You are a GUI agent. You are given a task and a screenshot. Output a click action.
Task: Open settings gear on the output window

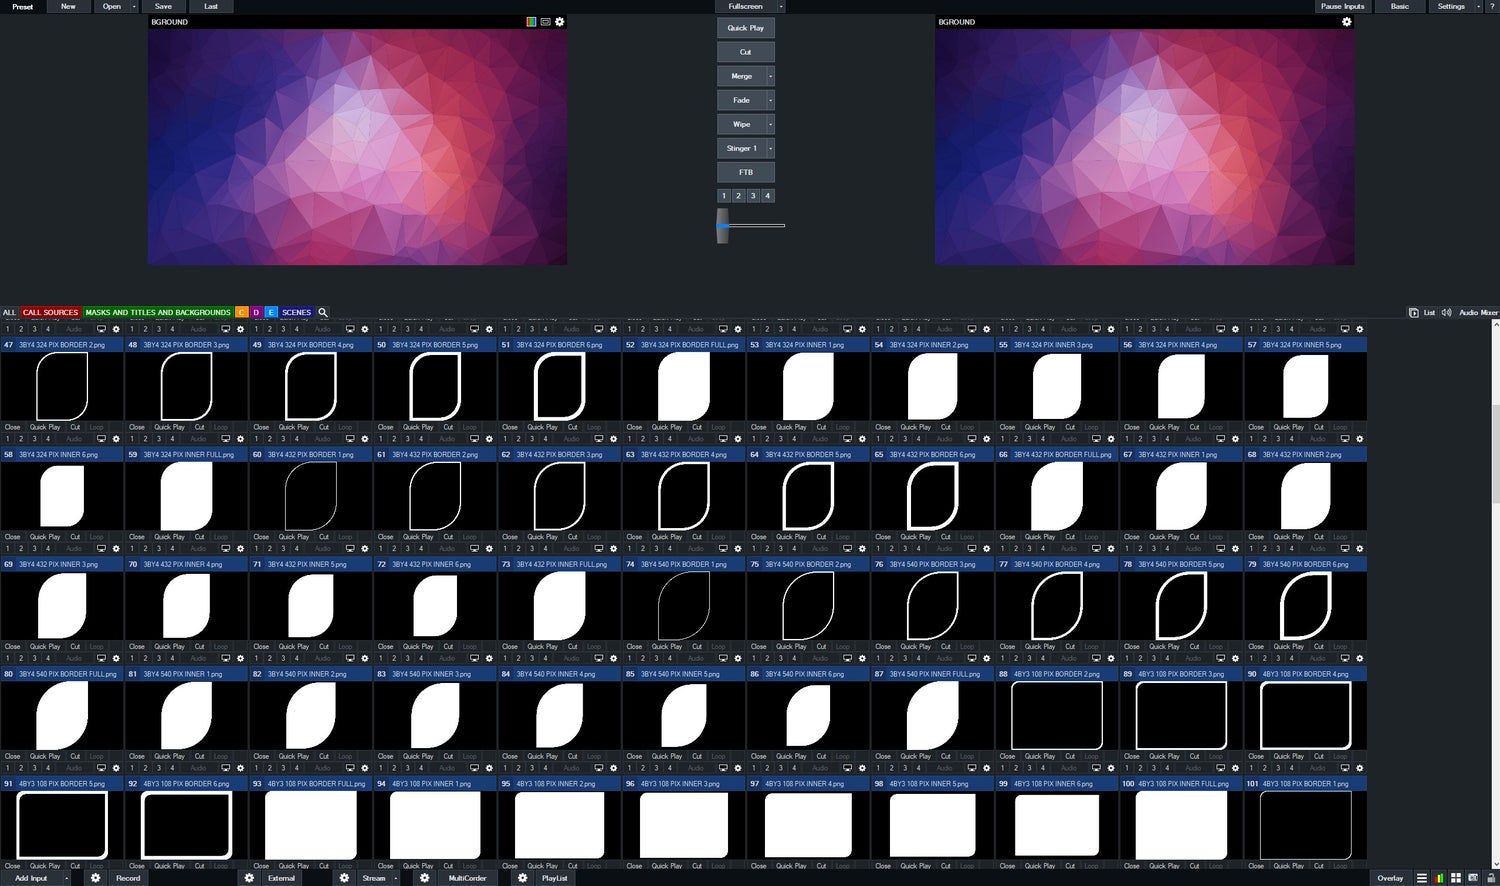point(1346,22)
